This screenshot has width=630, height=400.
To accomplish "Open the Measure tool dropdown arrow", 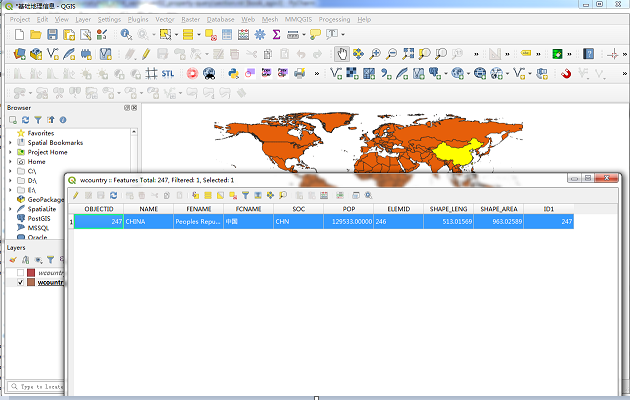I will click(x=304, y=35).
